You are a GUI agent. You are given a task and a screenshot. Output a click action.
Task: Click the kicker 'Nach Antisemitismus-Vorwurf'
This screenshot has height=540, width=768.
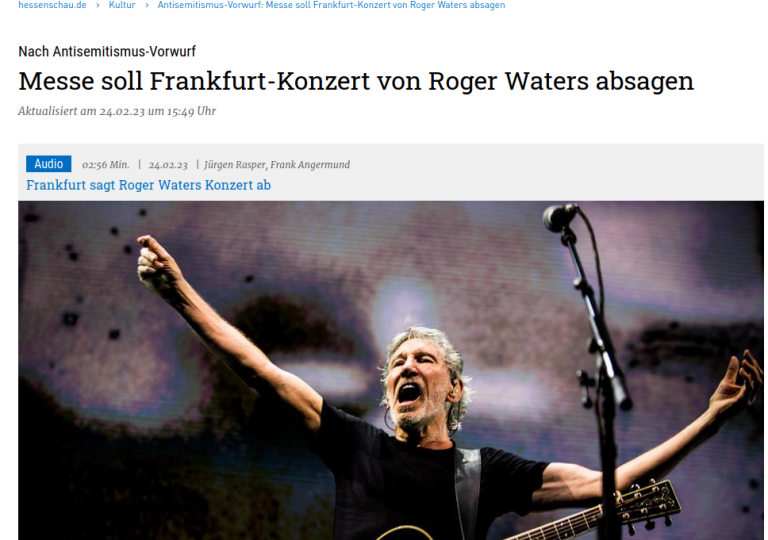107,51
